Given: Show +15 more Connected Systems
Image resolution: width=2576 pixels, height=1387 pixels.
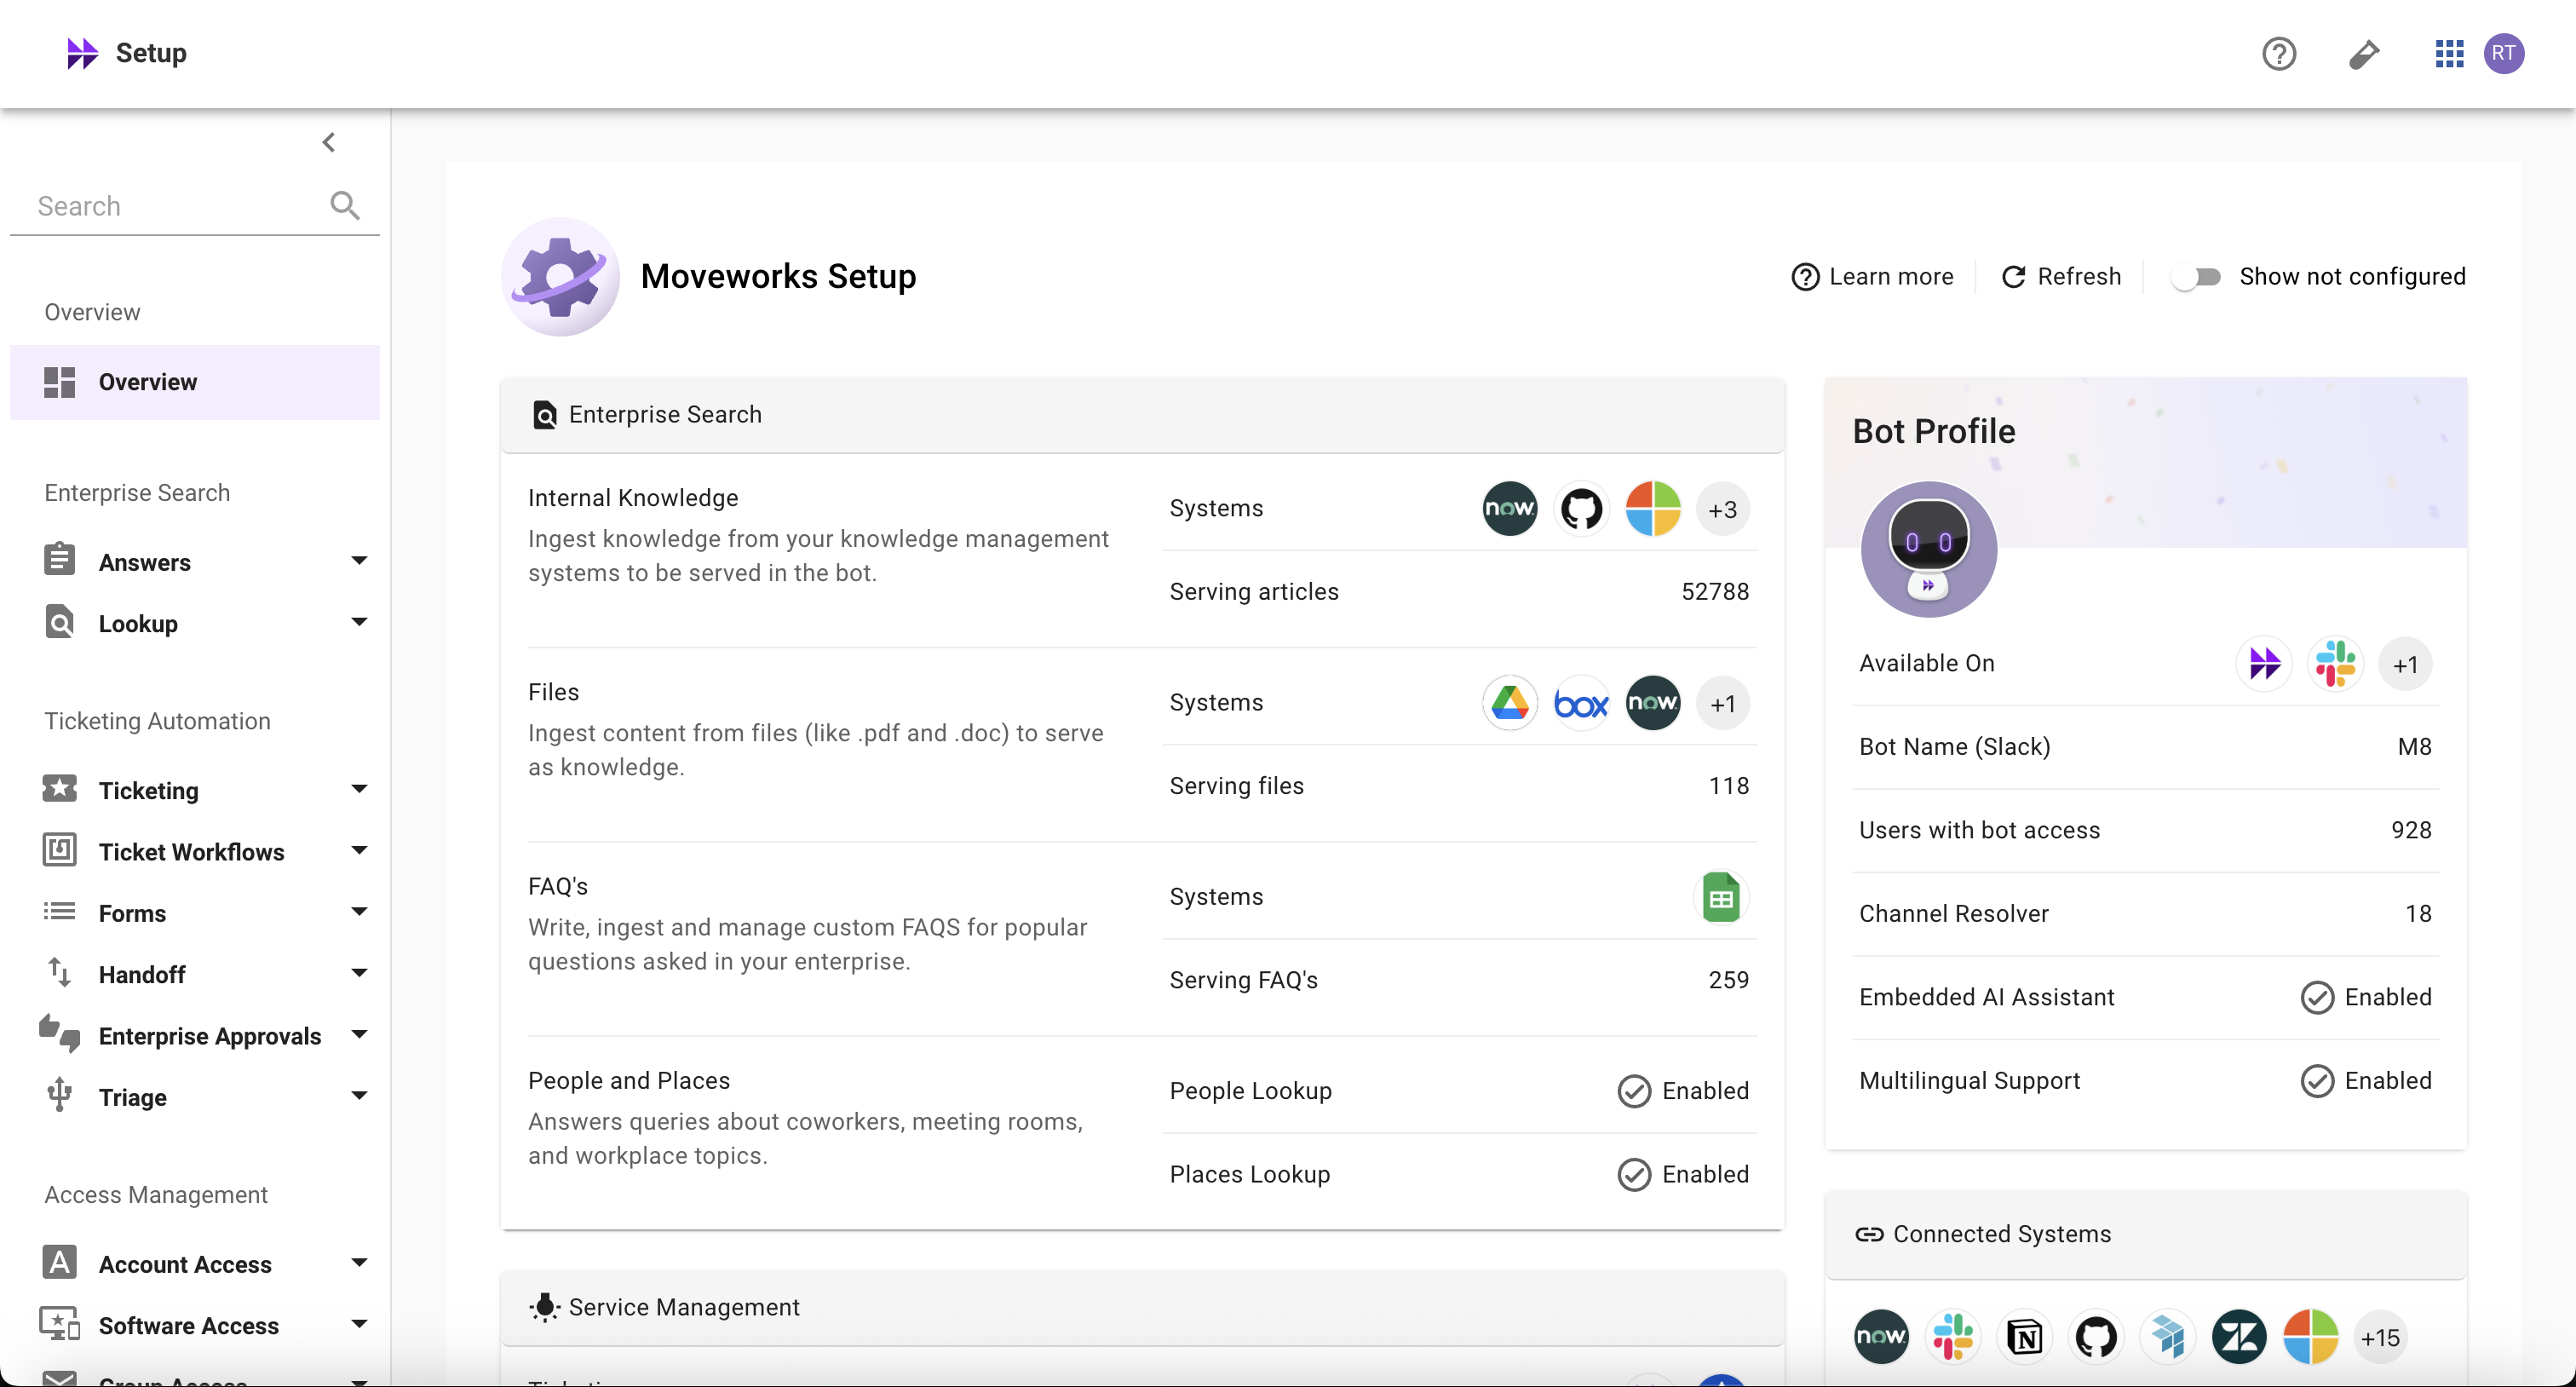Looking at the screenshot, I should (2381, 1337).
